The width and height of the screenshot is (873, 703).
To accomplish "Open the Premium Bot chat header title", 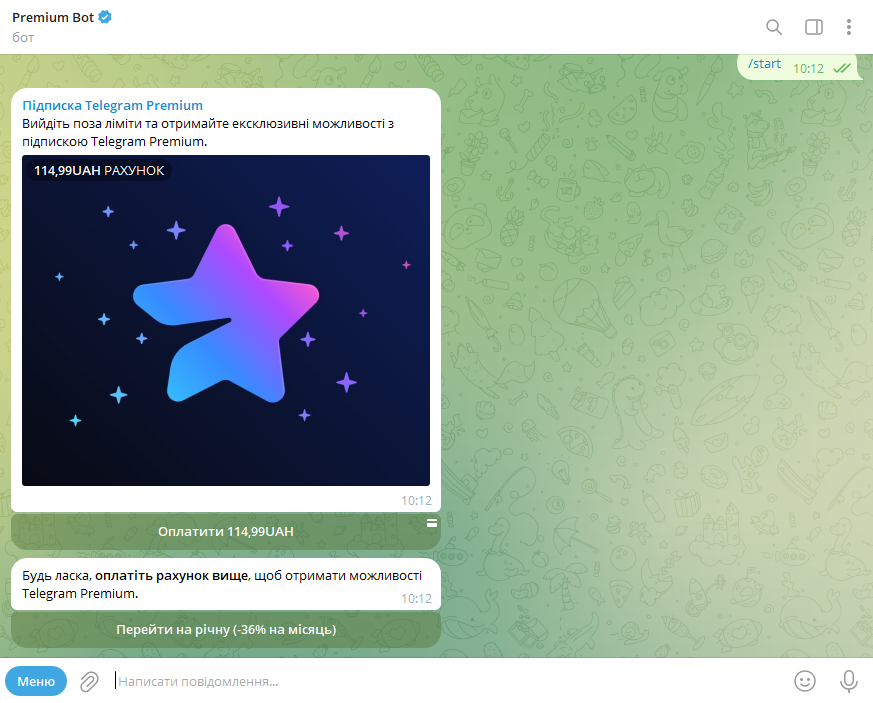I will tap(53, 17).
